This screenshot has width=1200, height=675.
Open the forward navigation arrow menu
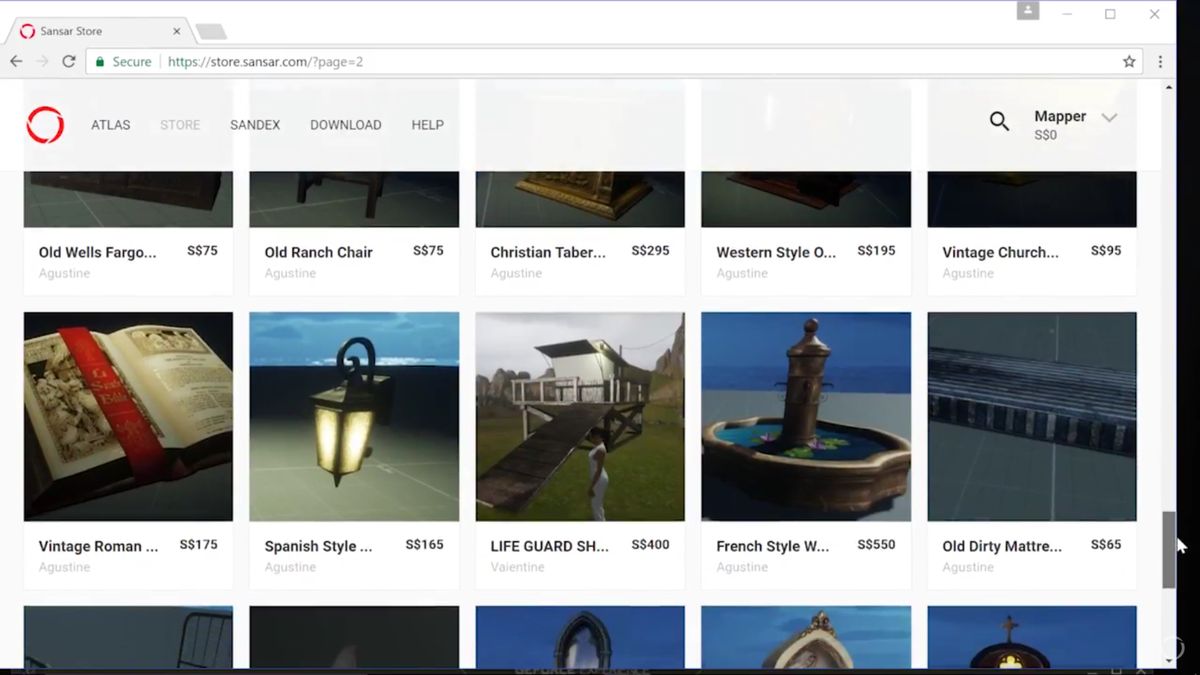(42, 61)
